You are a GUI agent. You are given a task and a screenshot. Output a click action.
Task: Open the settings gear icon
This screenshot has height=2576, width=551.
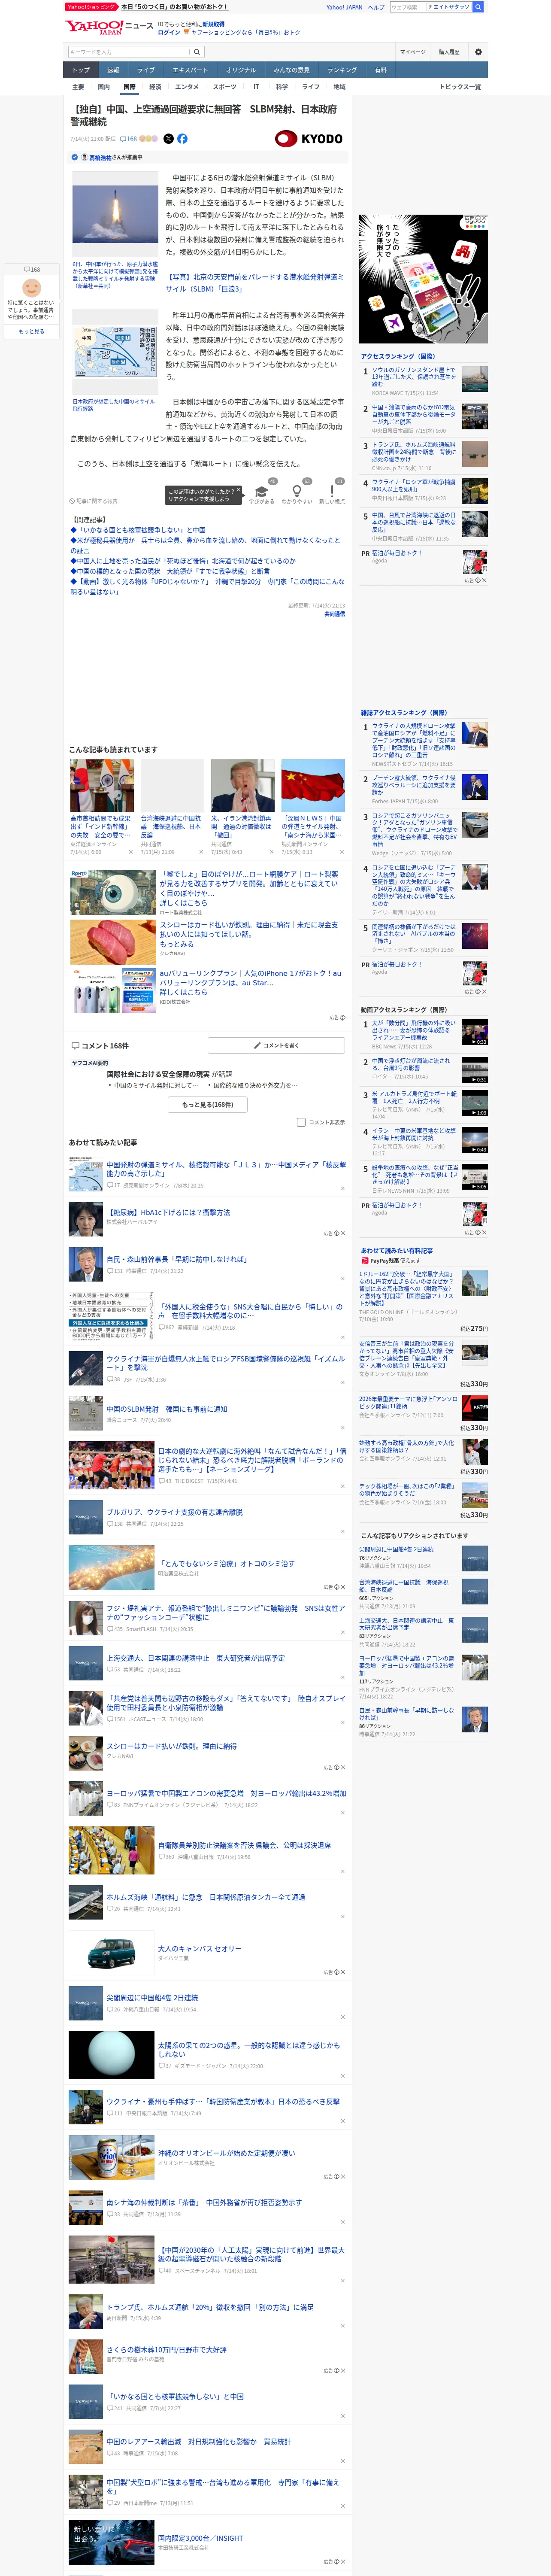[478, 52]
